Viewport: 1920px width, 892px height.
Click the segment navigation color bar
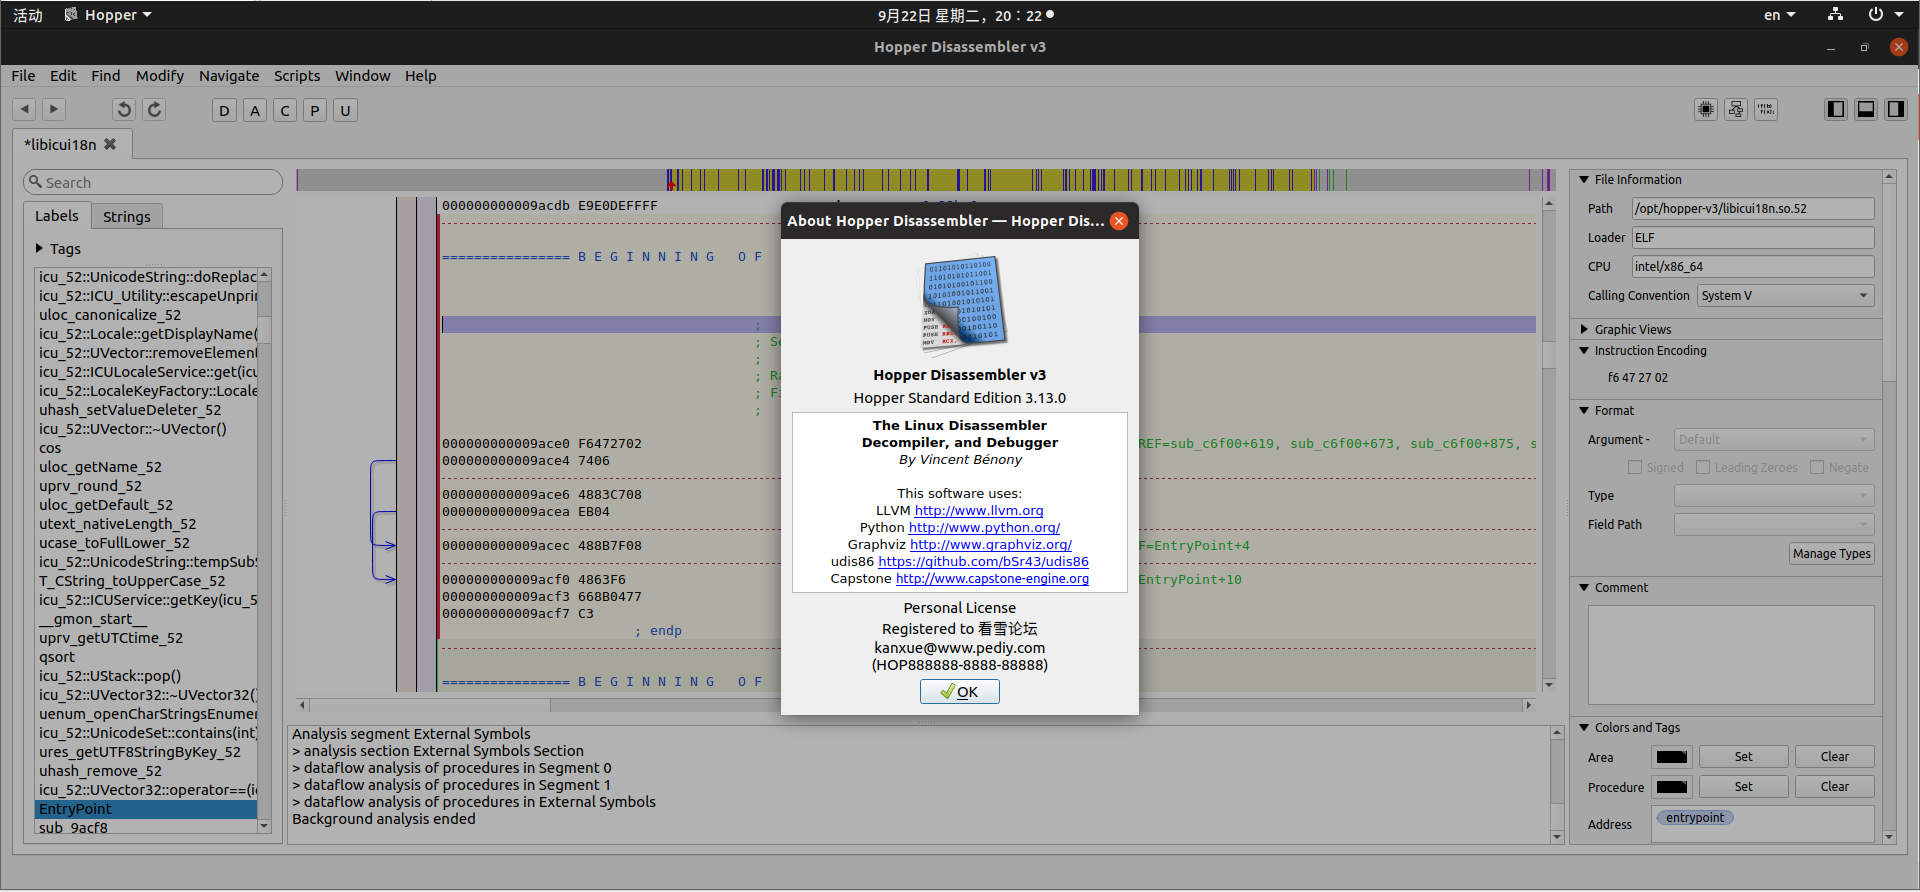(926, 180)
